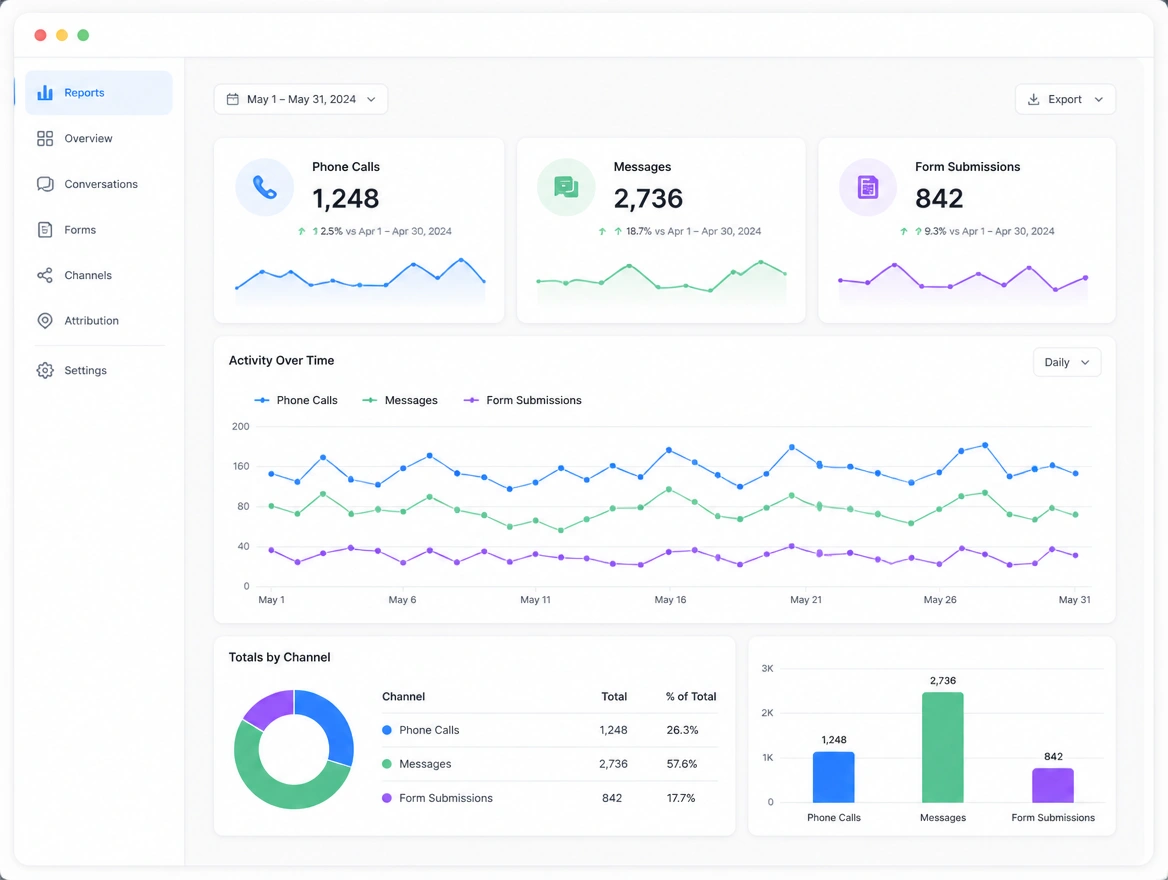Image resolution: width=1168 pixels, height=880 pixels.
Task: Click the Channel column header
Action: click(x=404, y=697)
